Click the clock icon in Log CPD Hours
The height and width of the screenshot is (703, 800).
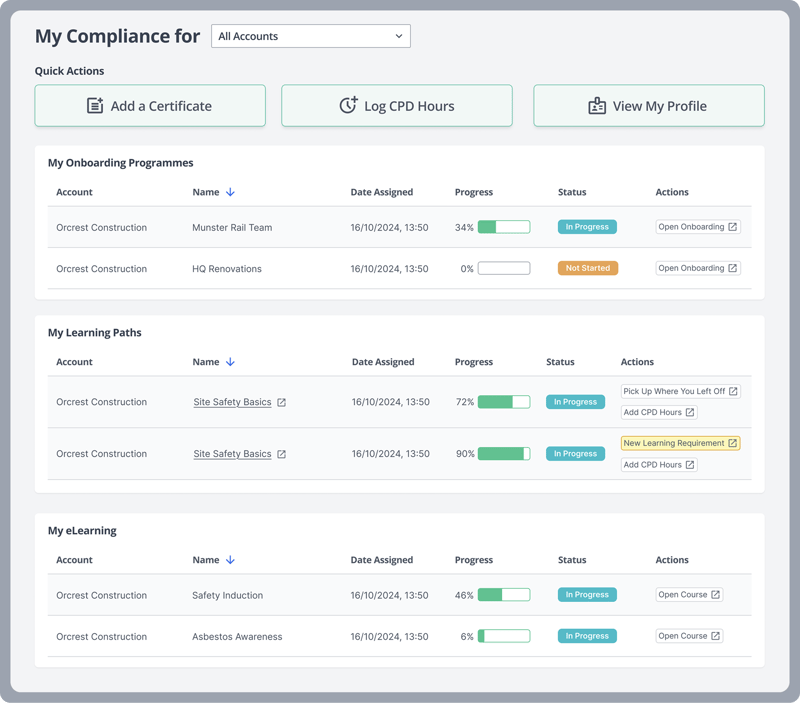pyautogui.click(x=348, y=106)
